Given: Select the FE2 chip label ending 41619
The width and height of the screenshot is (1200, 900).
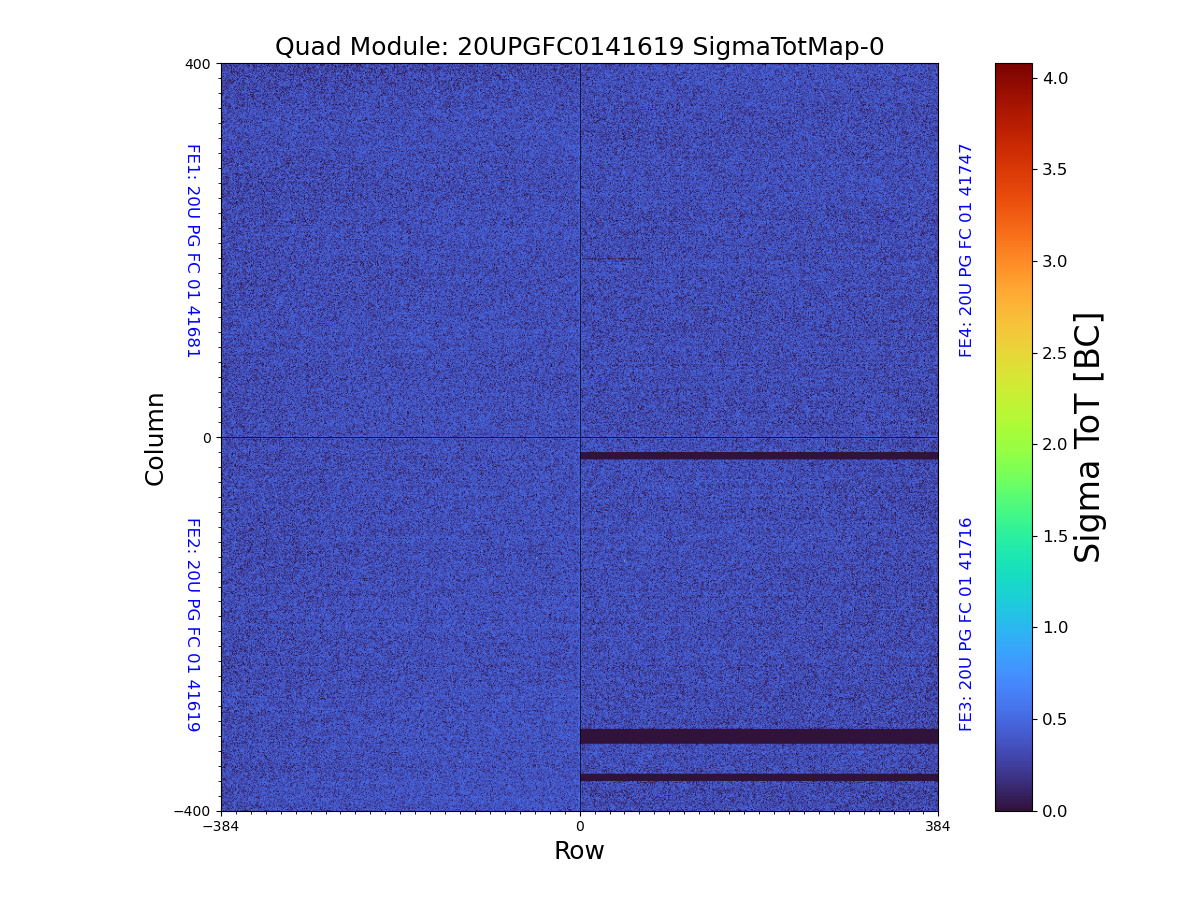Looking at the screenshot, I should click(x=193, y=624).
